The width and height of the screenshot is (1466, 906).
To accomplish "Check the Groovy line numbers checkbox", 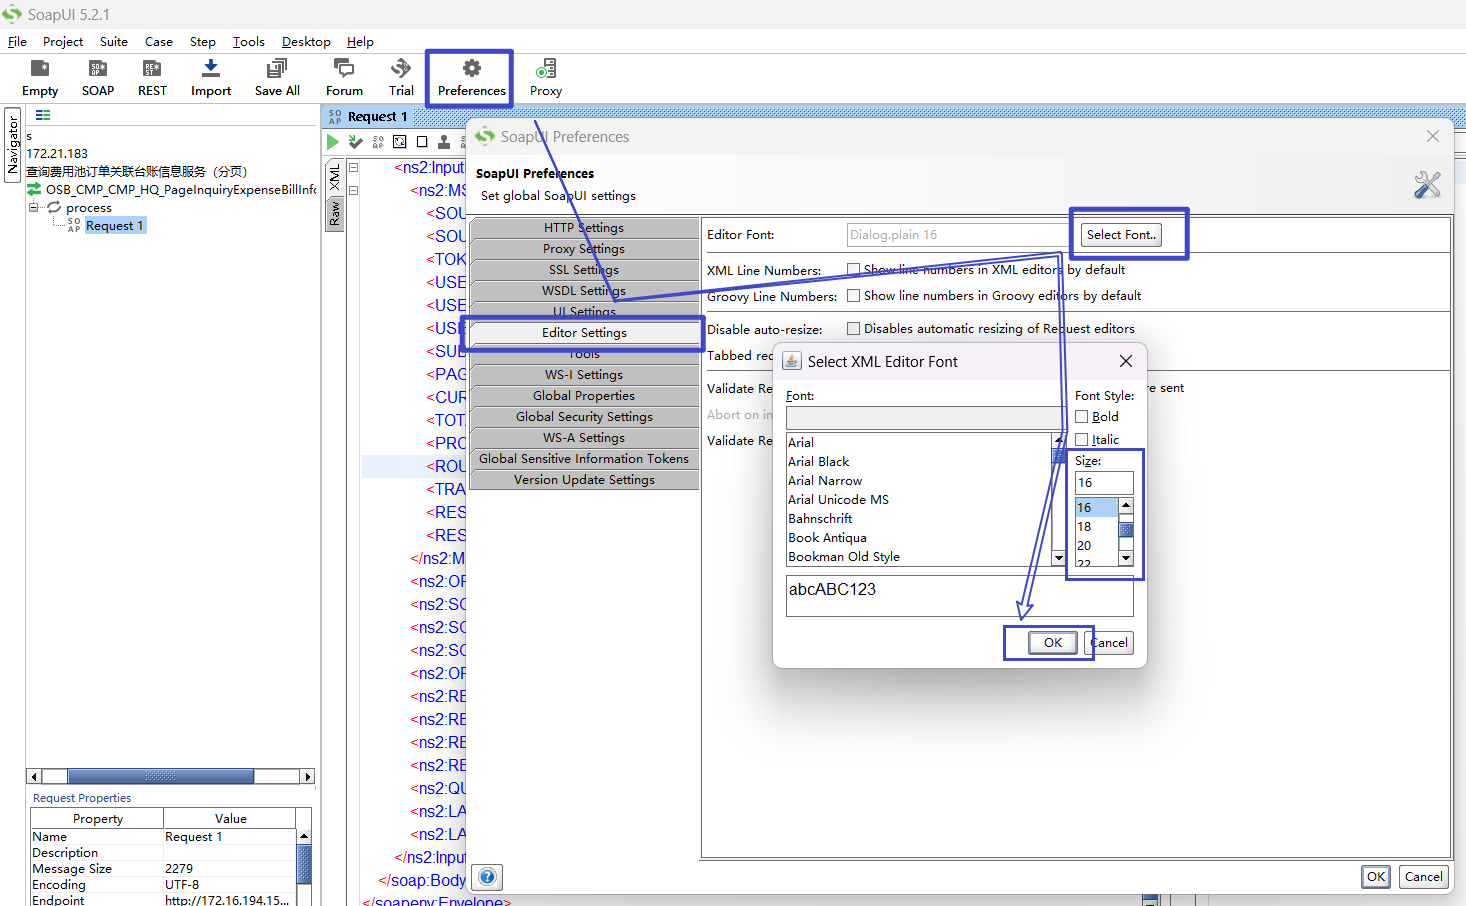I will pos(854,296).
